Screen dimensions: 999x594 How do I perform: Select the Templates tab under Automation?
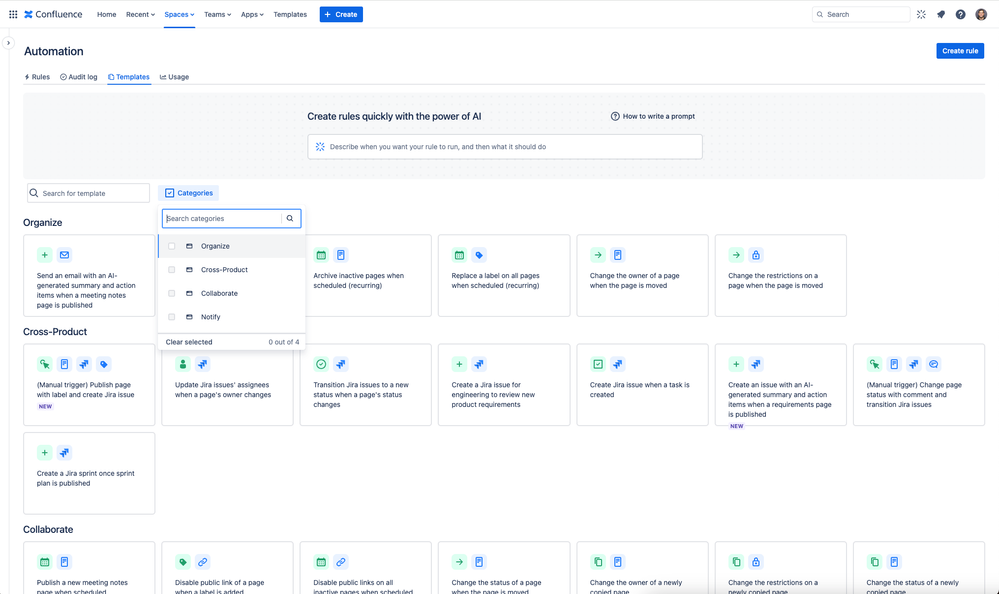click(x=129, y=77)
